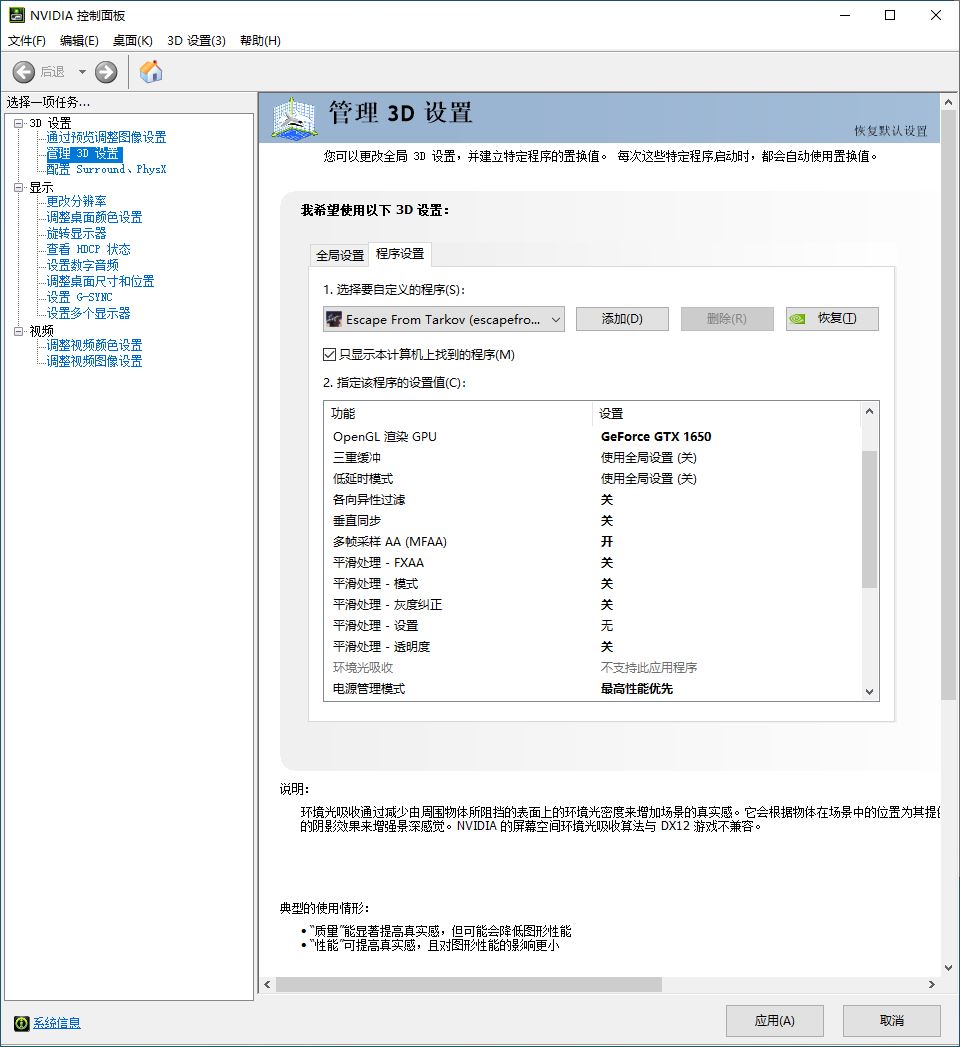Screen dimensions: 960x1047
Task: Click the NVIDIA logo on 恢复 button
Action: [798, 319]
